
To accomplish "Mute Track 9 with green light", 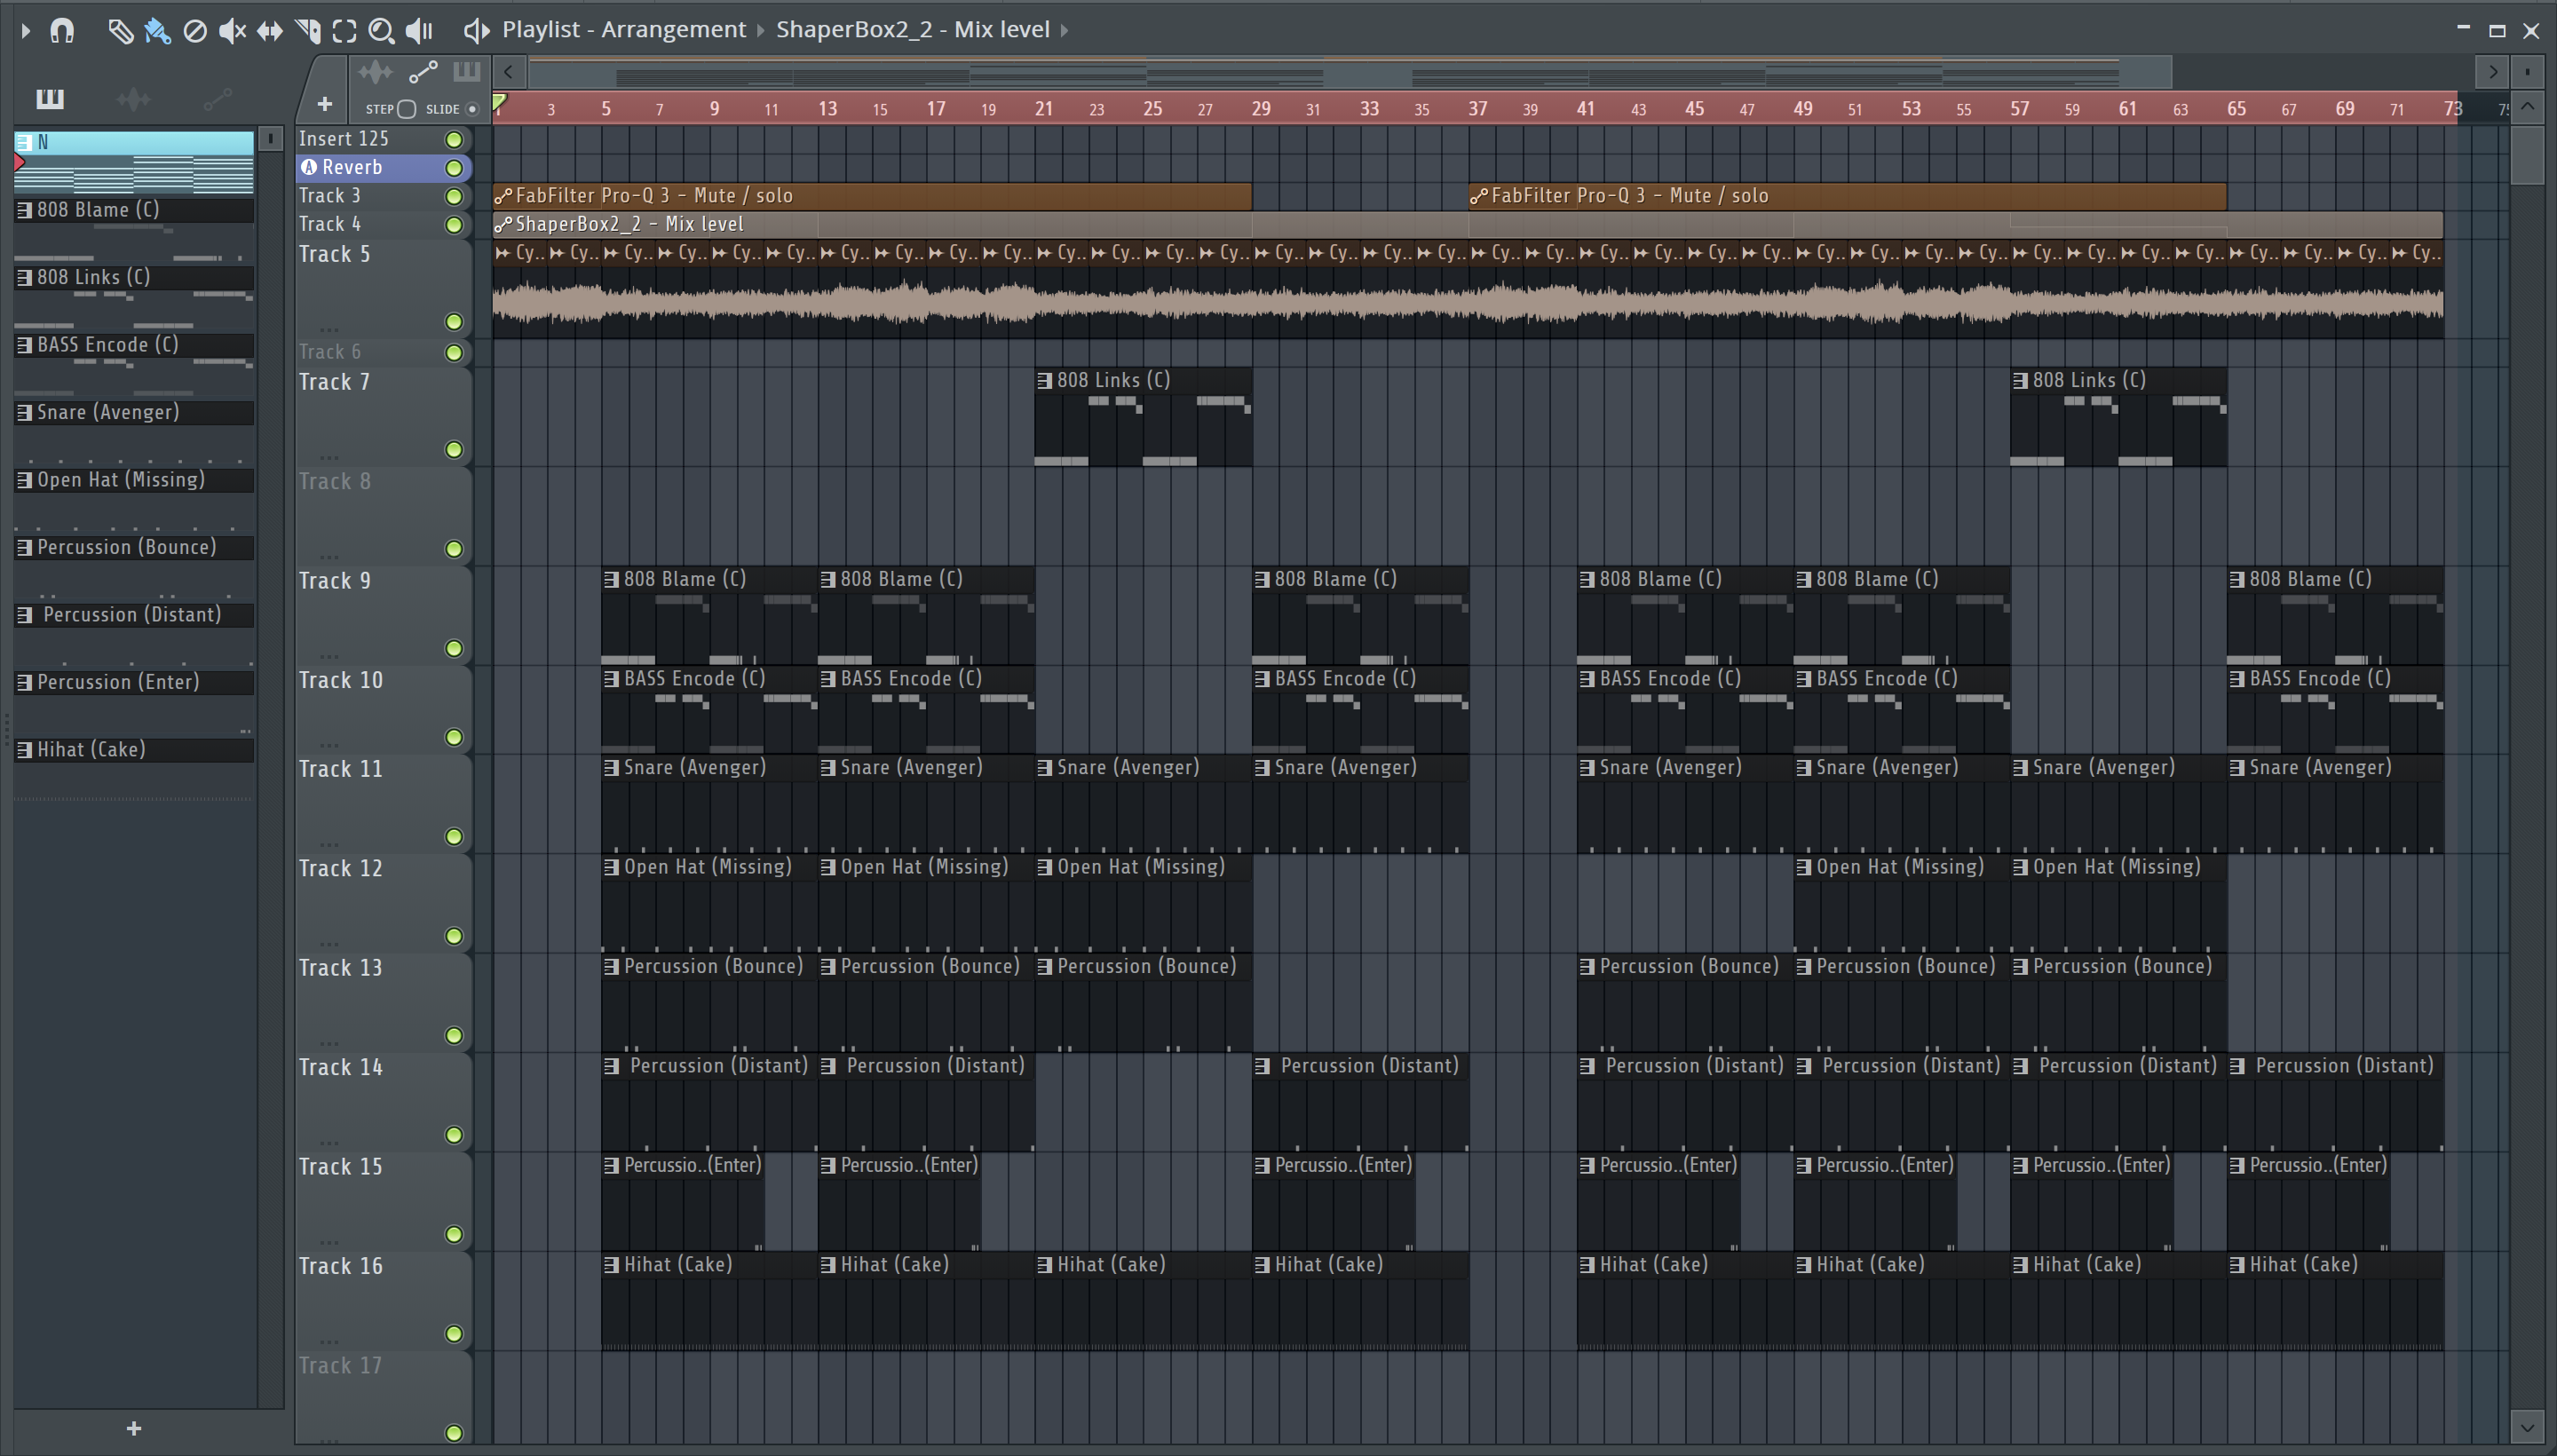I will pos(454,649).
